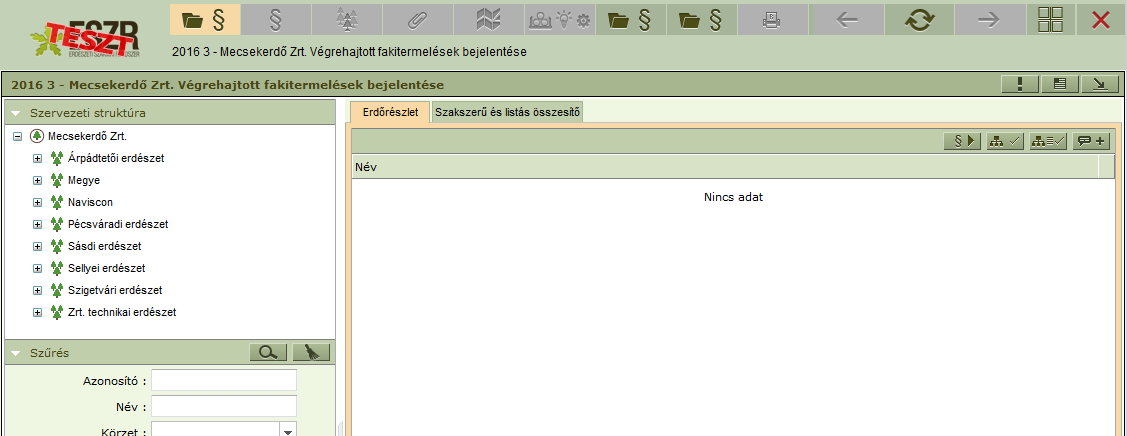Expand the Sellyei erdészet node

pyautogui.click(x=37, y=269)
